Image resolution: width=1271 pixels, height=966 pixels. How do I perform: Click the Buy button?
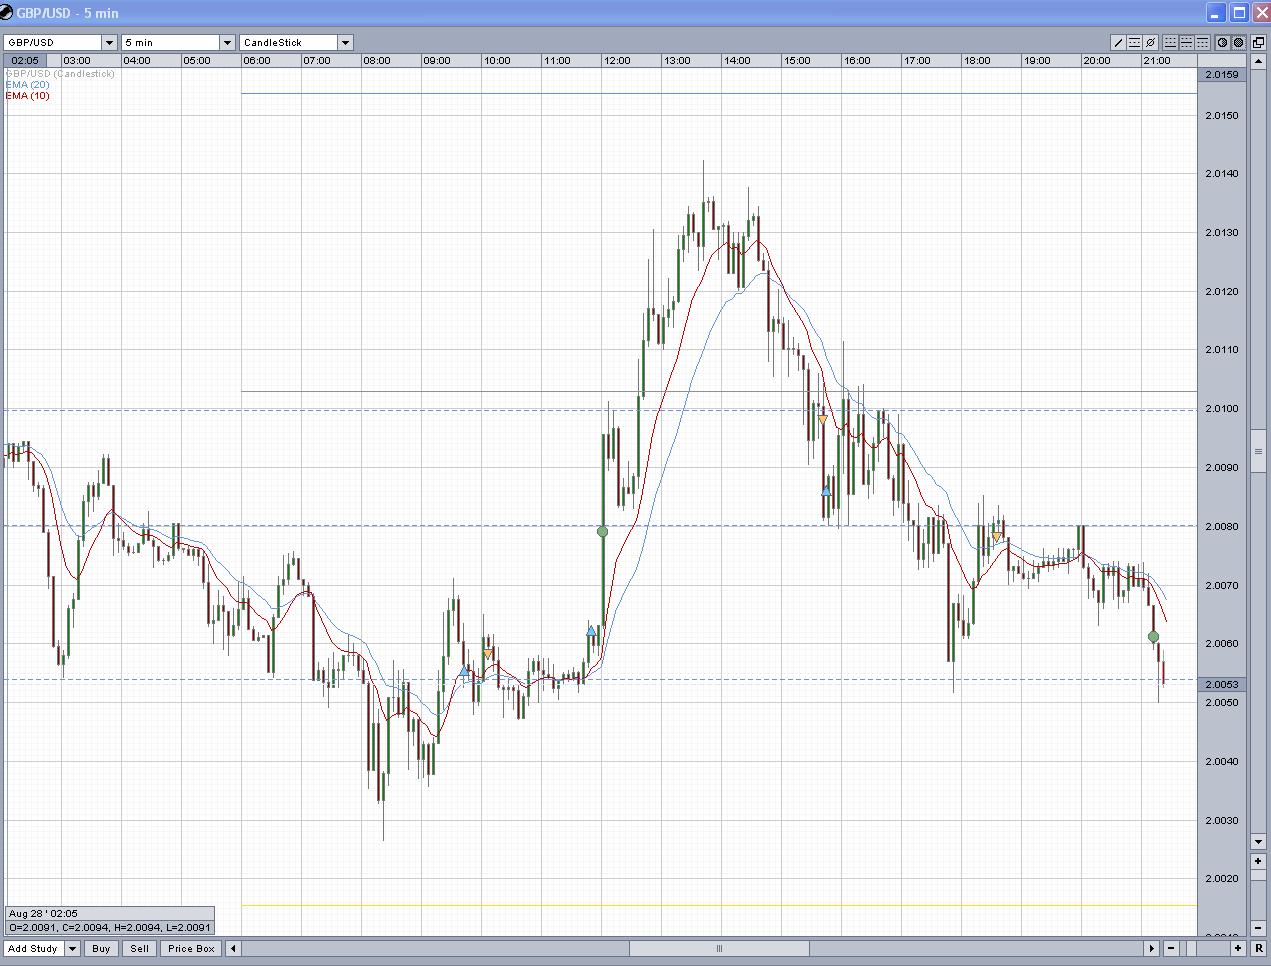coord(101,948)
